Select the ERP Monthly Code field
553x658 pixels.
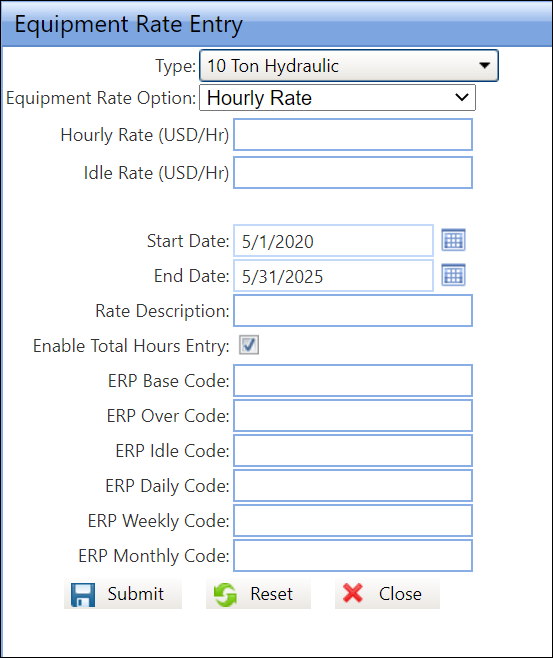353,556
